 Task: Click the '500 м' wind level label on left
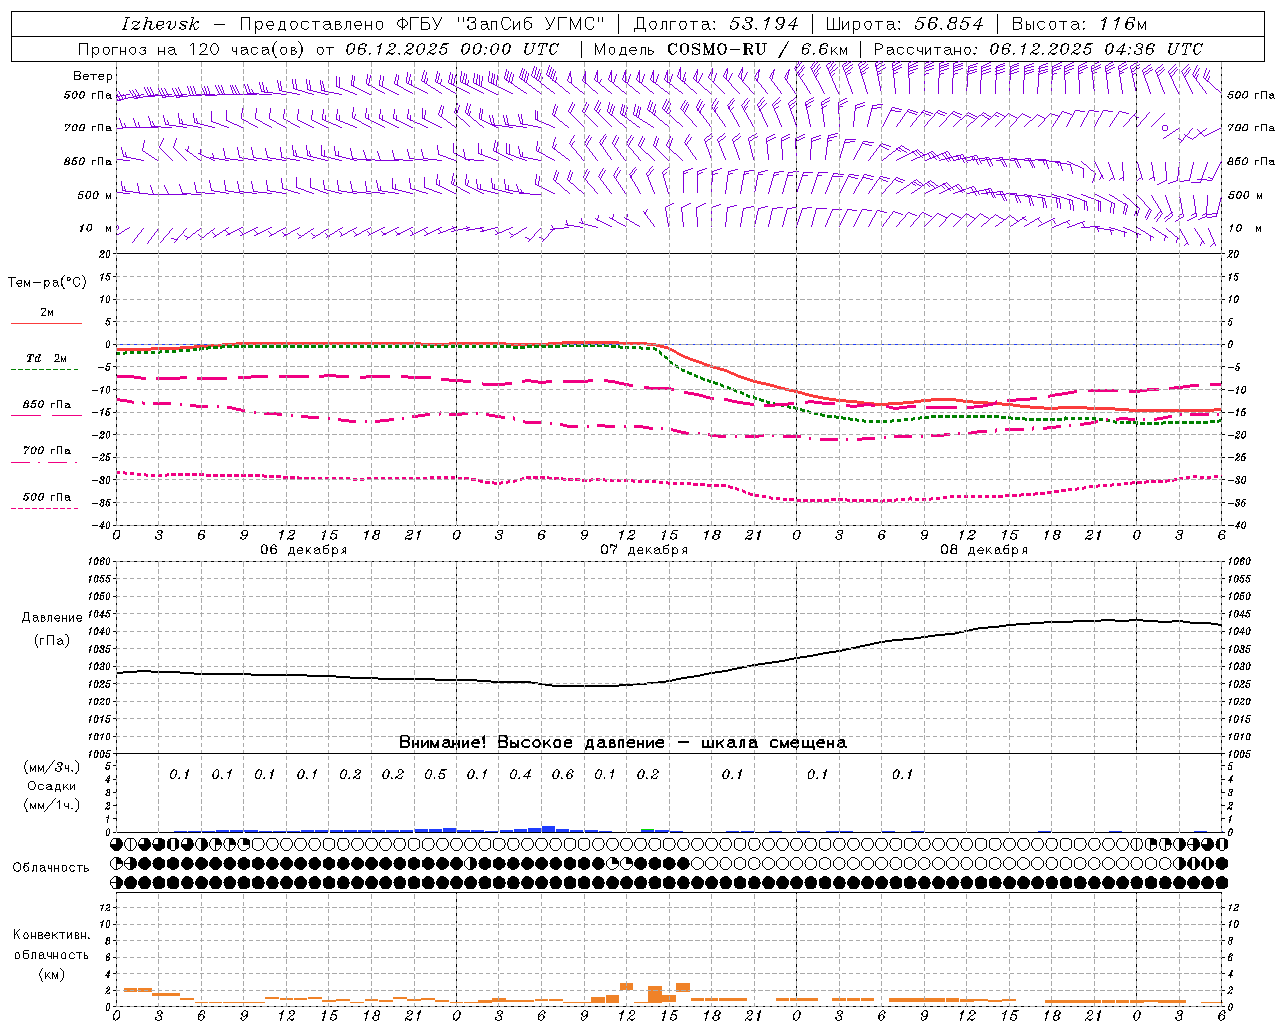pos(95,196)
